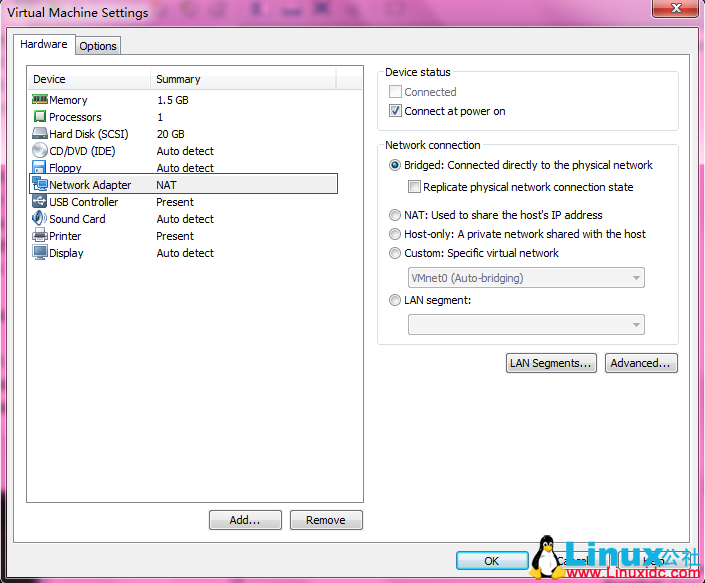The width and height of the screenshot is (705, 583).
Task: Click the Add... hardware button
Action: tap(245, 520)
